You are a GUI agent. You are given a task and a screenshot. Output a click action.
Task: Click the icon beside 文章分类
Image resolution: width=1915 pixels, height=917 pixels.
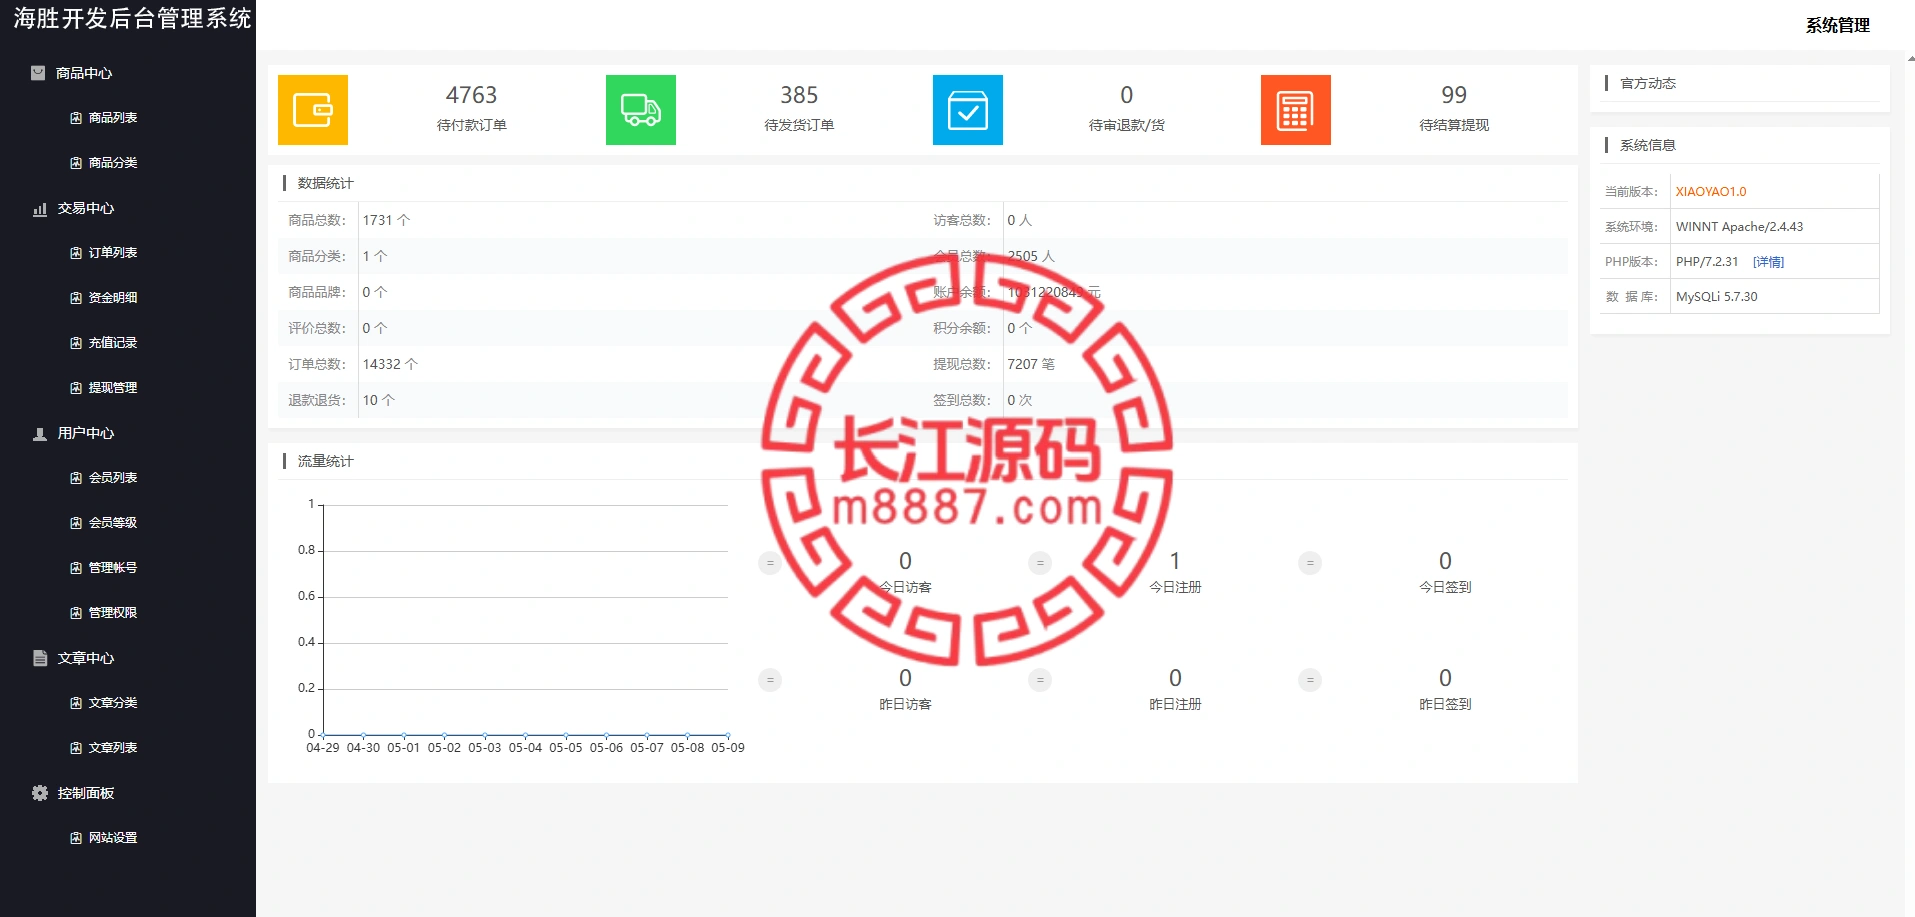pyautogui.click(x=76, y=703)
